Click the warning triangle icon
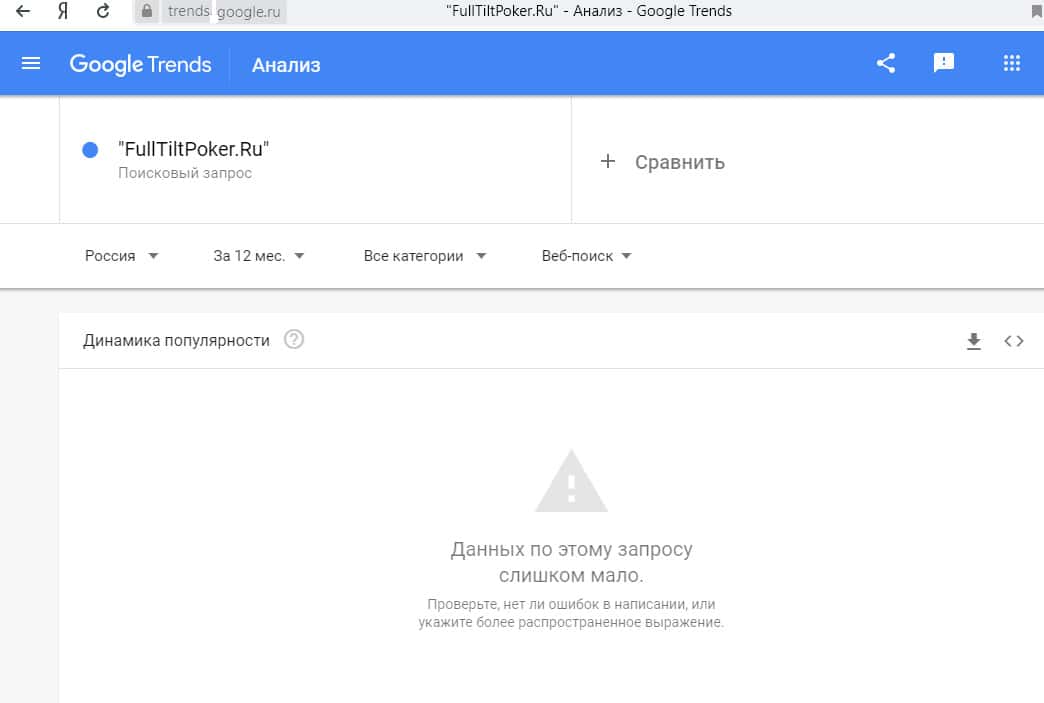1044x703 pixels. tap(571, 481)
